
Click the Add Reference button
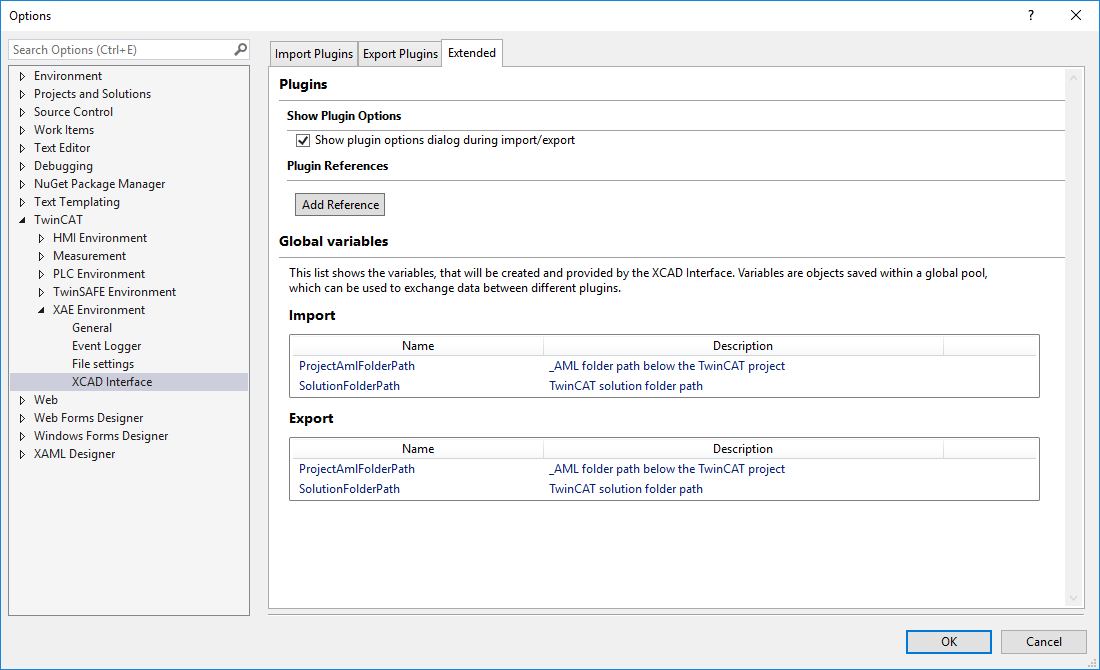pyautogui.click(x=340, y=205)
